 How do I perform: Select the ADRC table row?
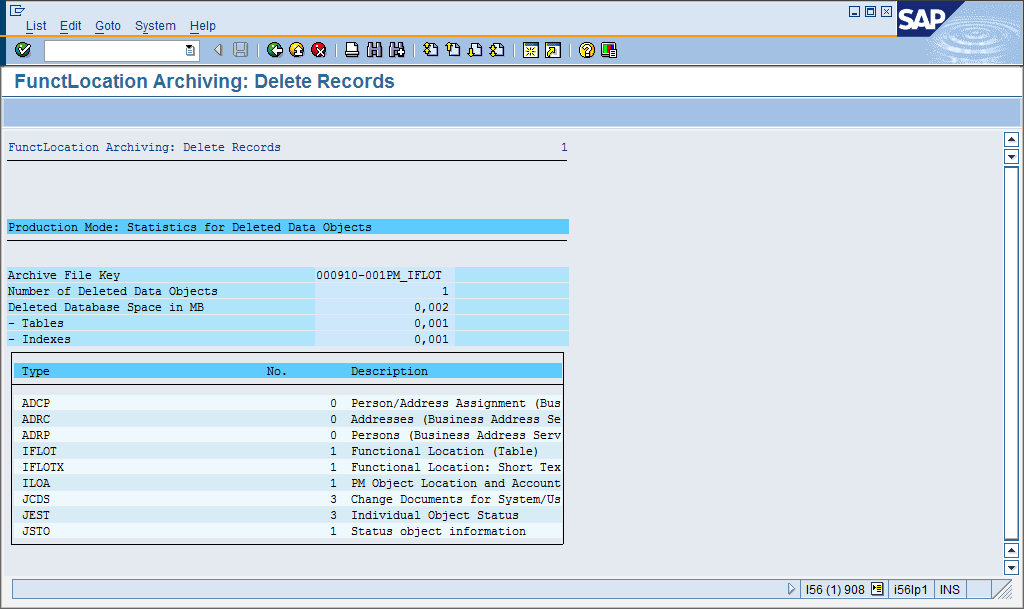[287, 419]
